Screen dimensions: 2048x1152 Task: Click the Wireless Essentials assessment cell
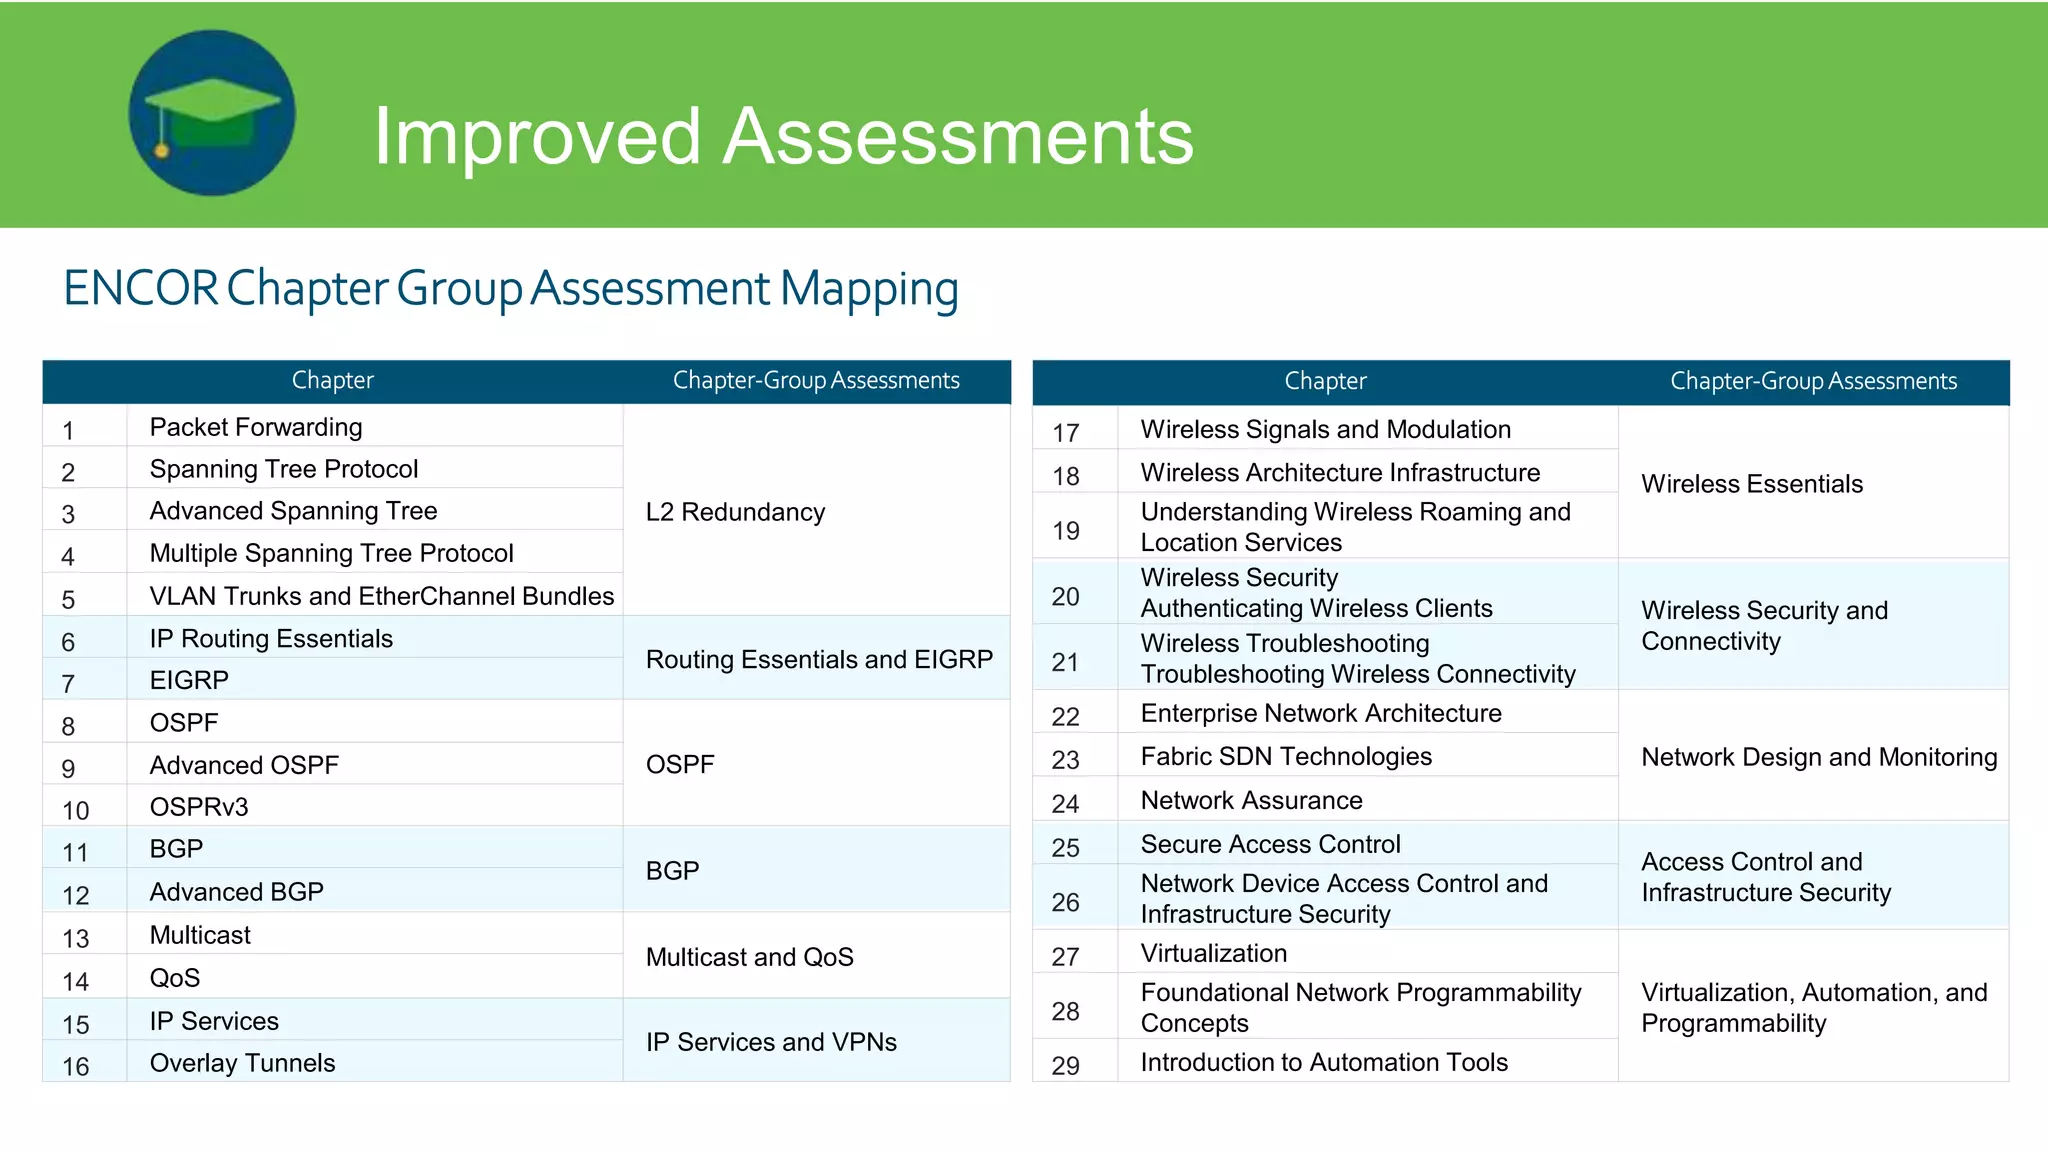coord(1751,484)
